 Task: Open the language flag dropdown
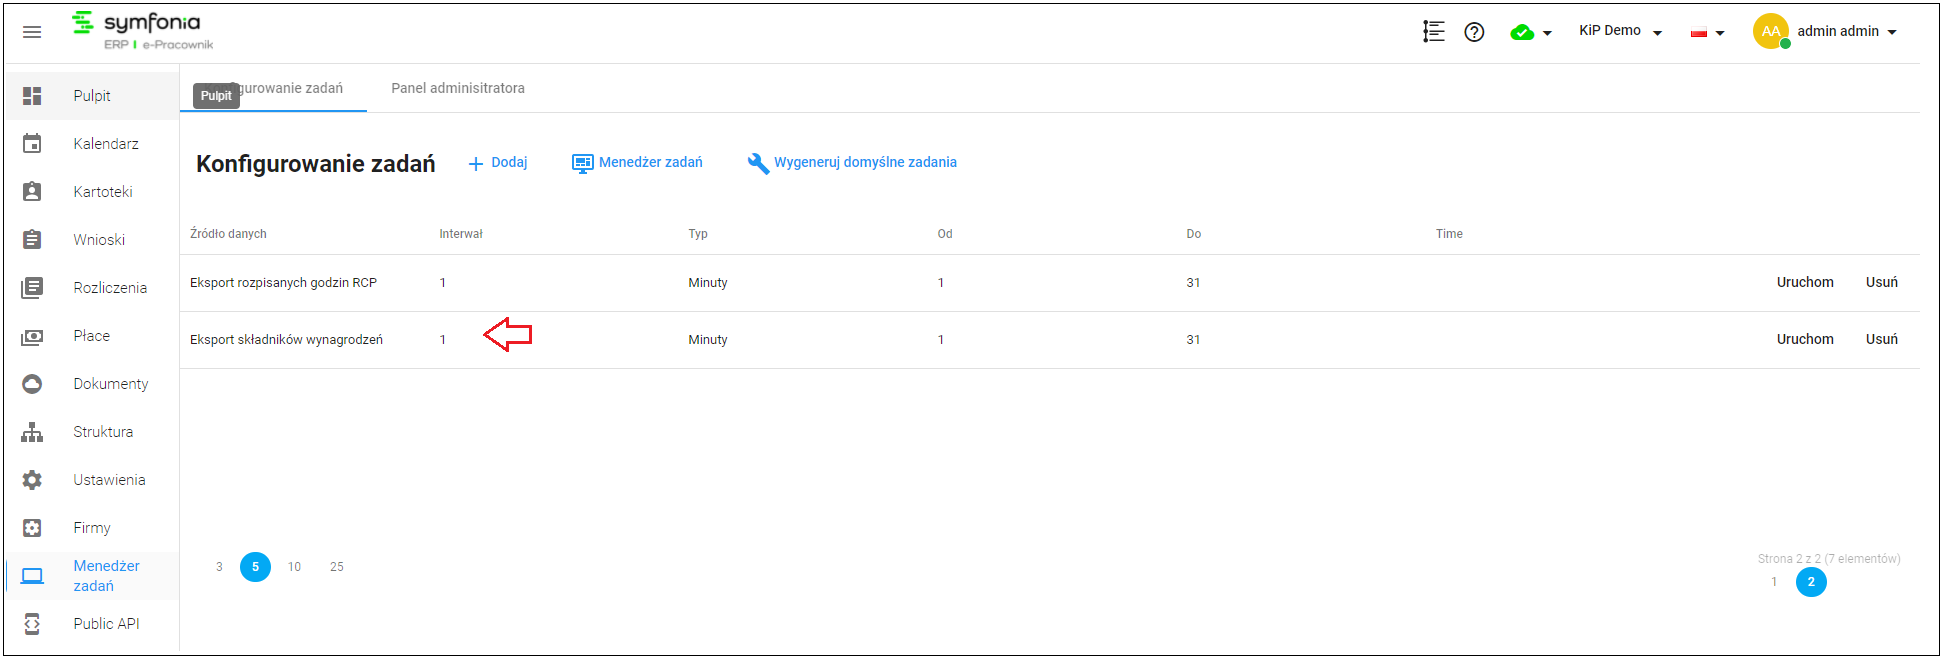pyautogui.click(x=1707, y=33)
